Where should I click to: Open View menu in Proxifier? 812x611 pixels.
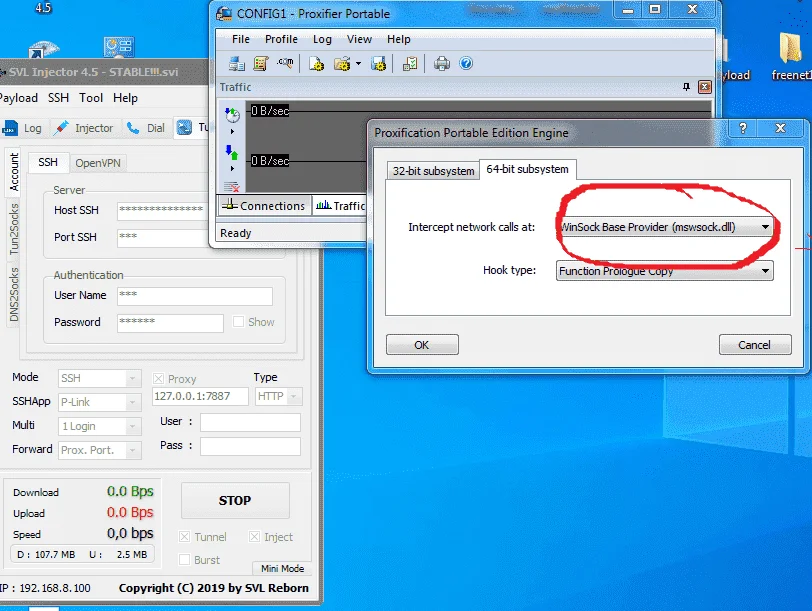pyautogui.click(x=359, y=39)
